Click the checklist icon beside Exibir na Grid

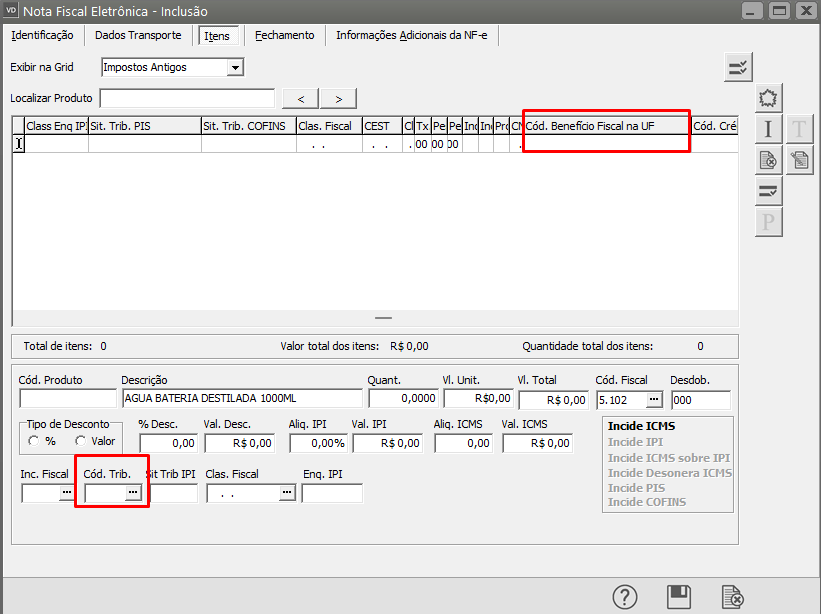click(738, 68)
